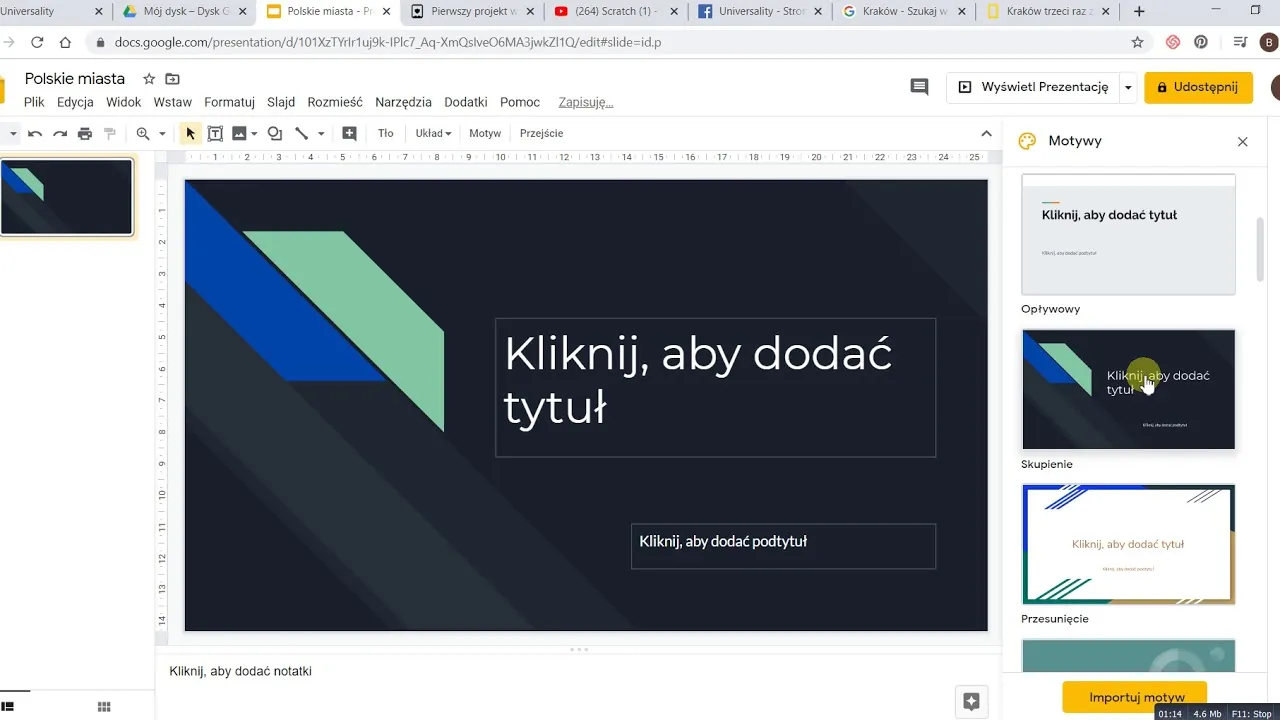Viewport: 1280px width, 720px height.
Task: Bookmark this page with star icon
Action: tap(1137, 43)
